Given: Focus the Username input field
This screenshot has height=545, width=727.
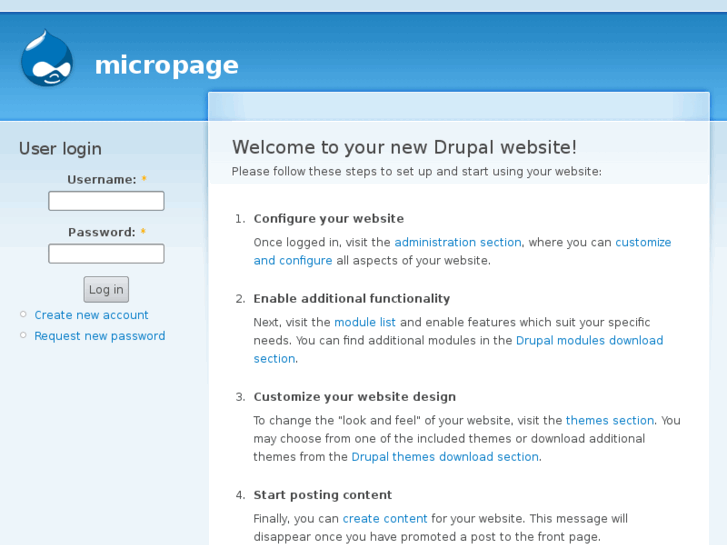Looking at the screenshot, I should [106, 201].
